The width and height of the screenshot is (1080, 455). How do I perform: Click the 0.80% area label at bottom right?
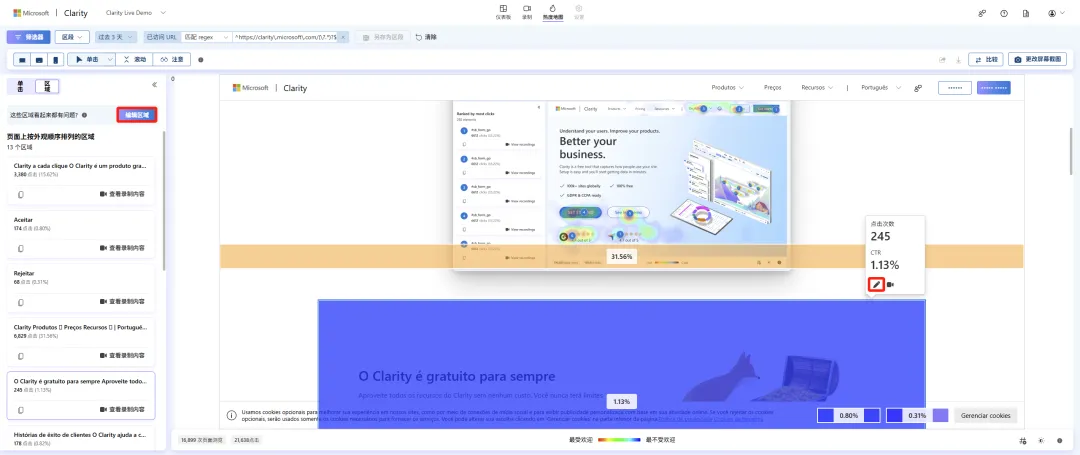pos(849,415)
